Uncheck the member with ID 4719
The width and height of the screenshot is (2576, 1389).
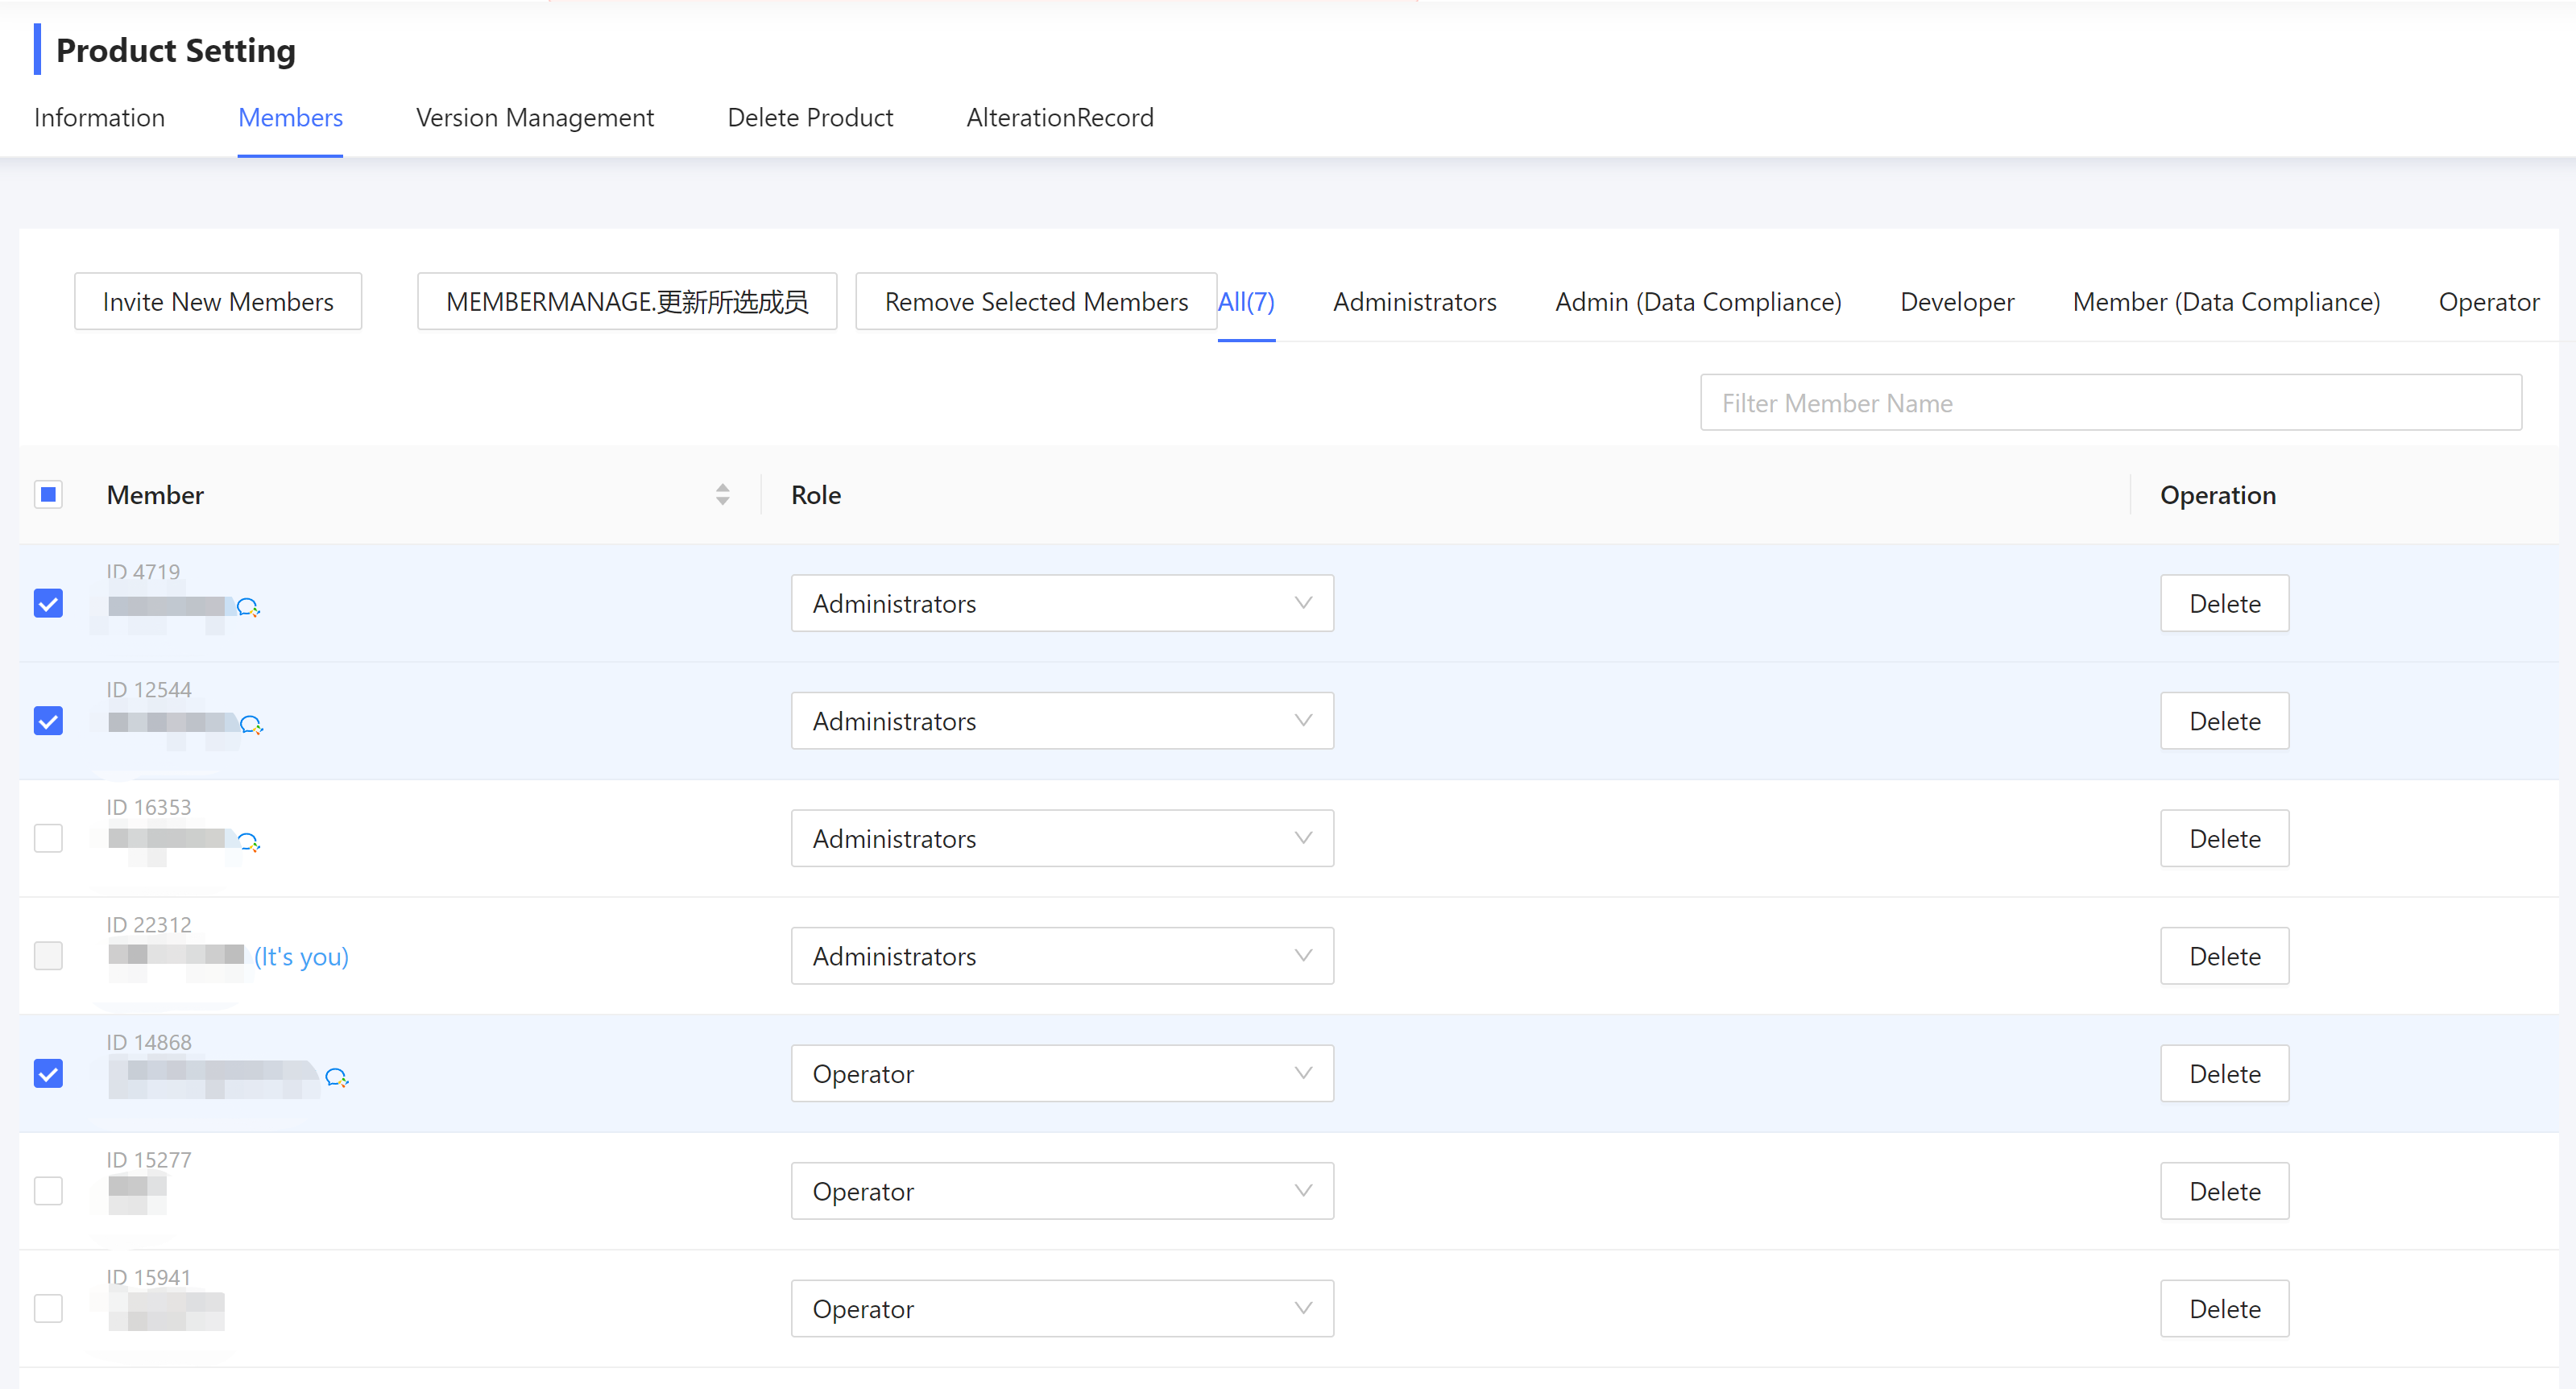pos(48,603)
